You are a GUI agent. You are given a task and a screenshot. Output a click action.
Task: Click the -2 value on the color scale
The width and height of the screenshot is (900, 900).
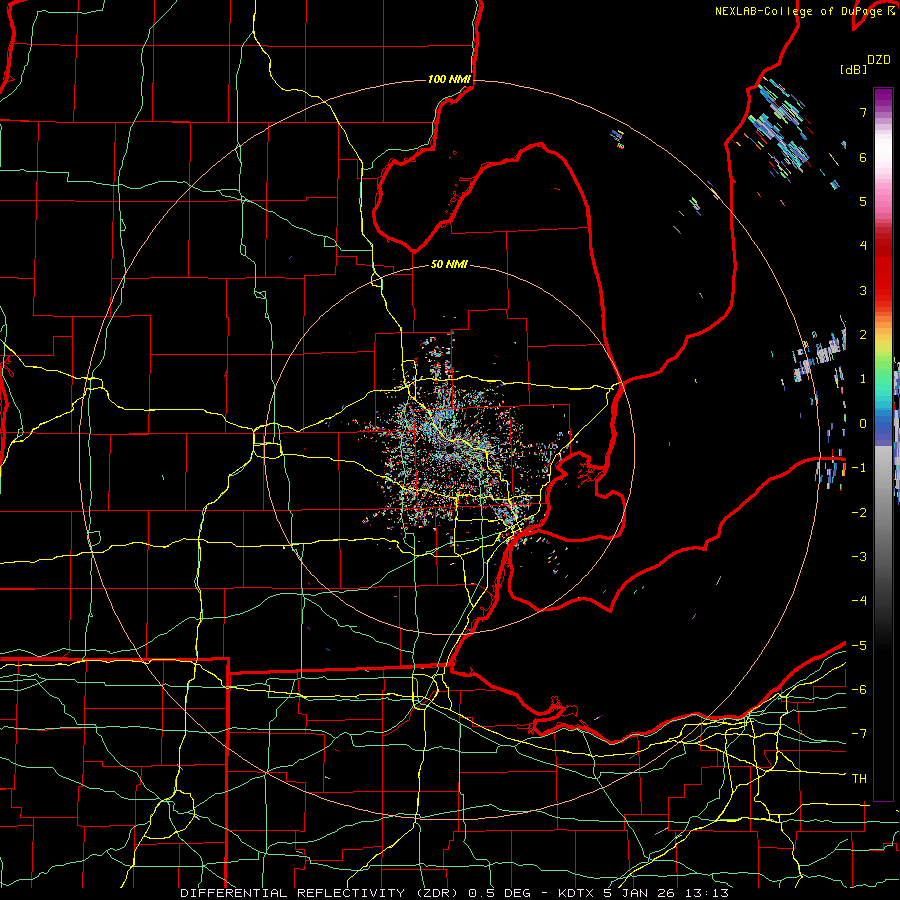[x=859, y=513]
